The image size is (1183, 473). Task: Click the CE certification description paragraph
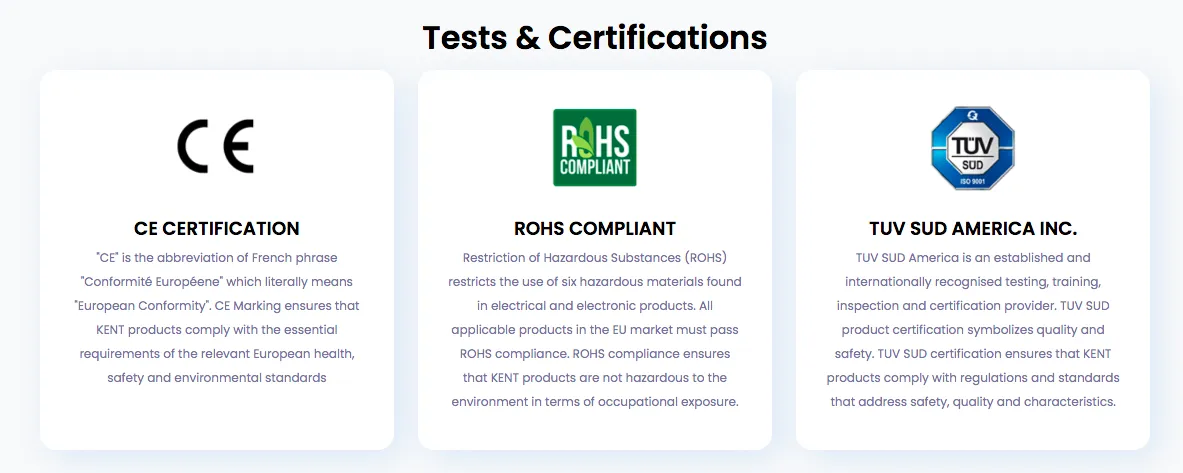tap(217, 318)
